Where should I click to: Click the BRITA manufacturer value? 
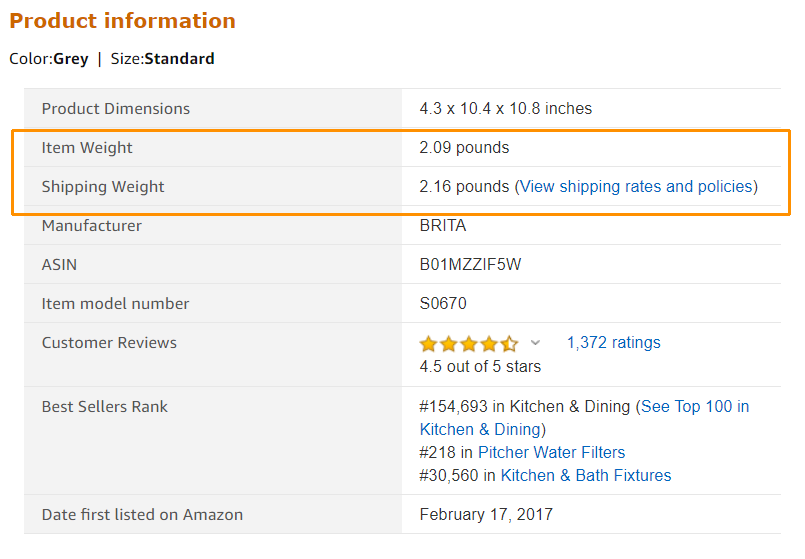pos(443,225)
